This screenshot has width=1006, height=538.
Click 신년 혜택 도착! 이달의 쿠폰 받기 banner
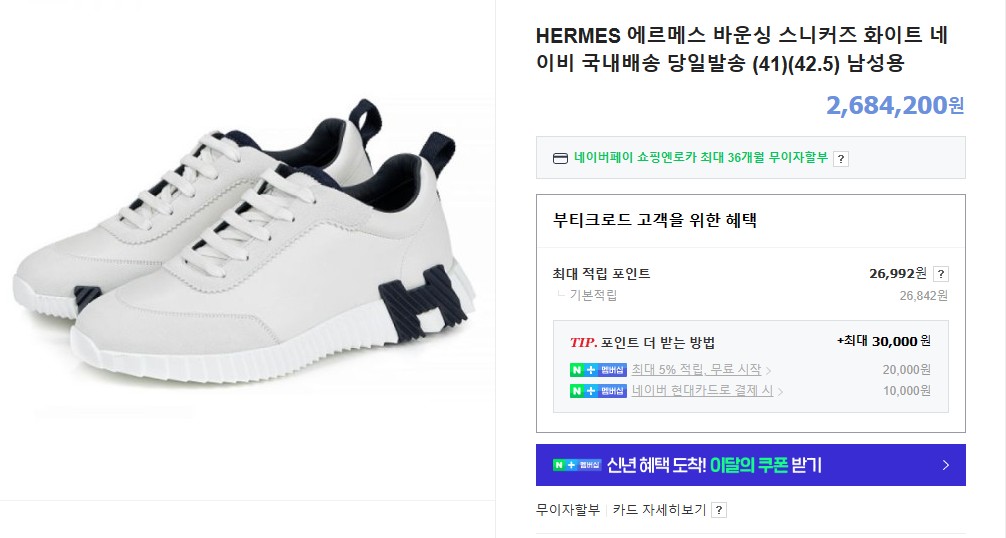(x=751, y=465)
